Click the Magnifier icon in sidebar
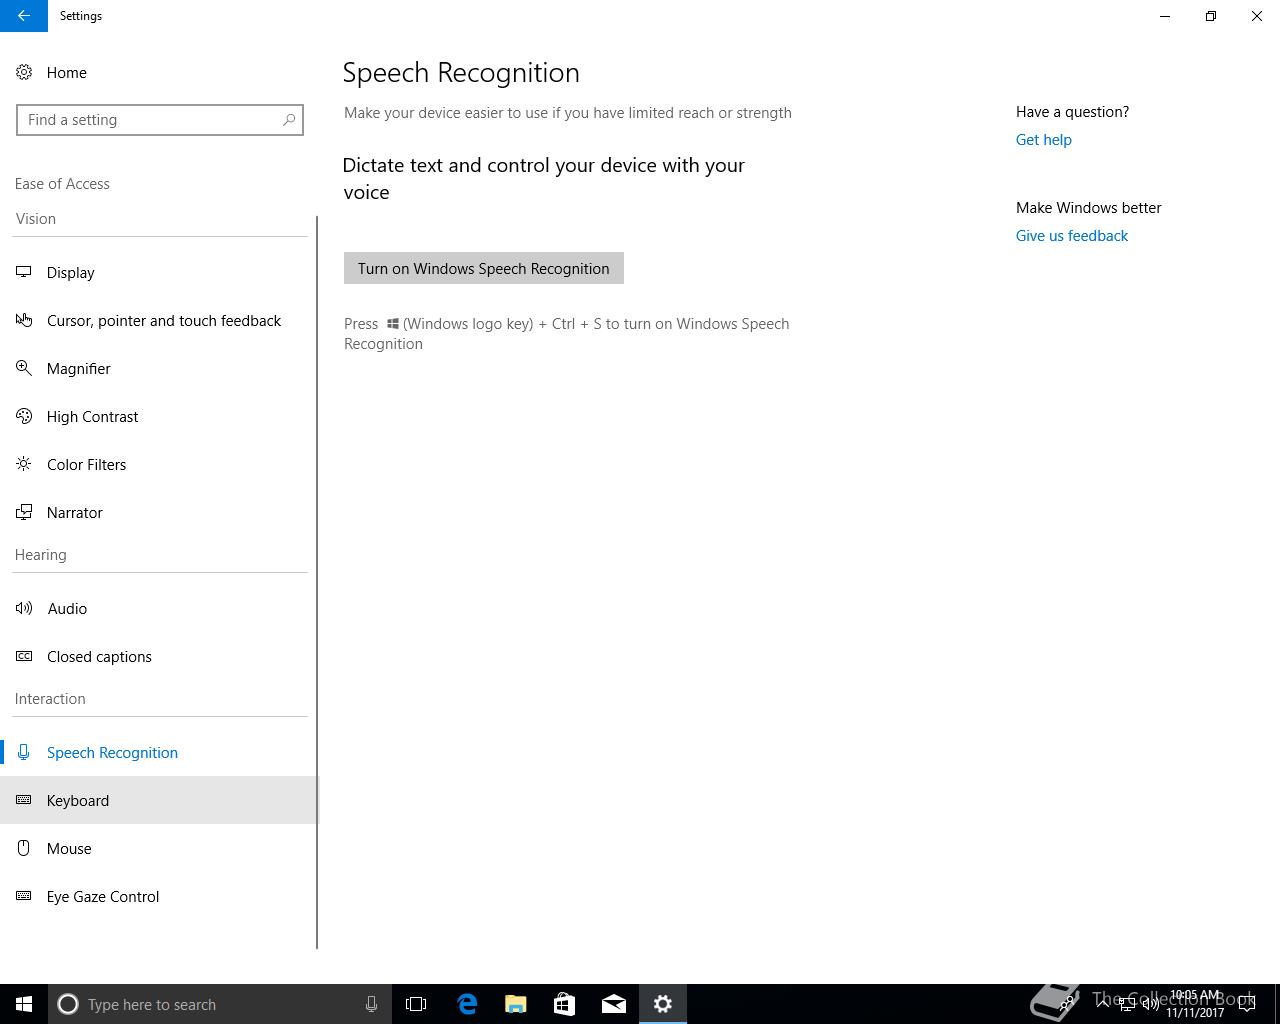This screenshot has height=1024, width=1280. point(24,368)
